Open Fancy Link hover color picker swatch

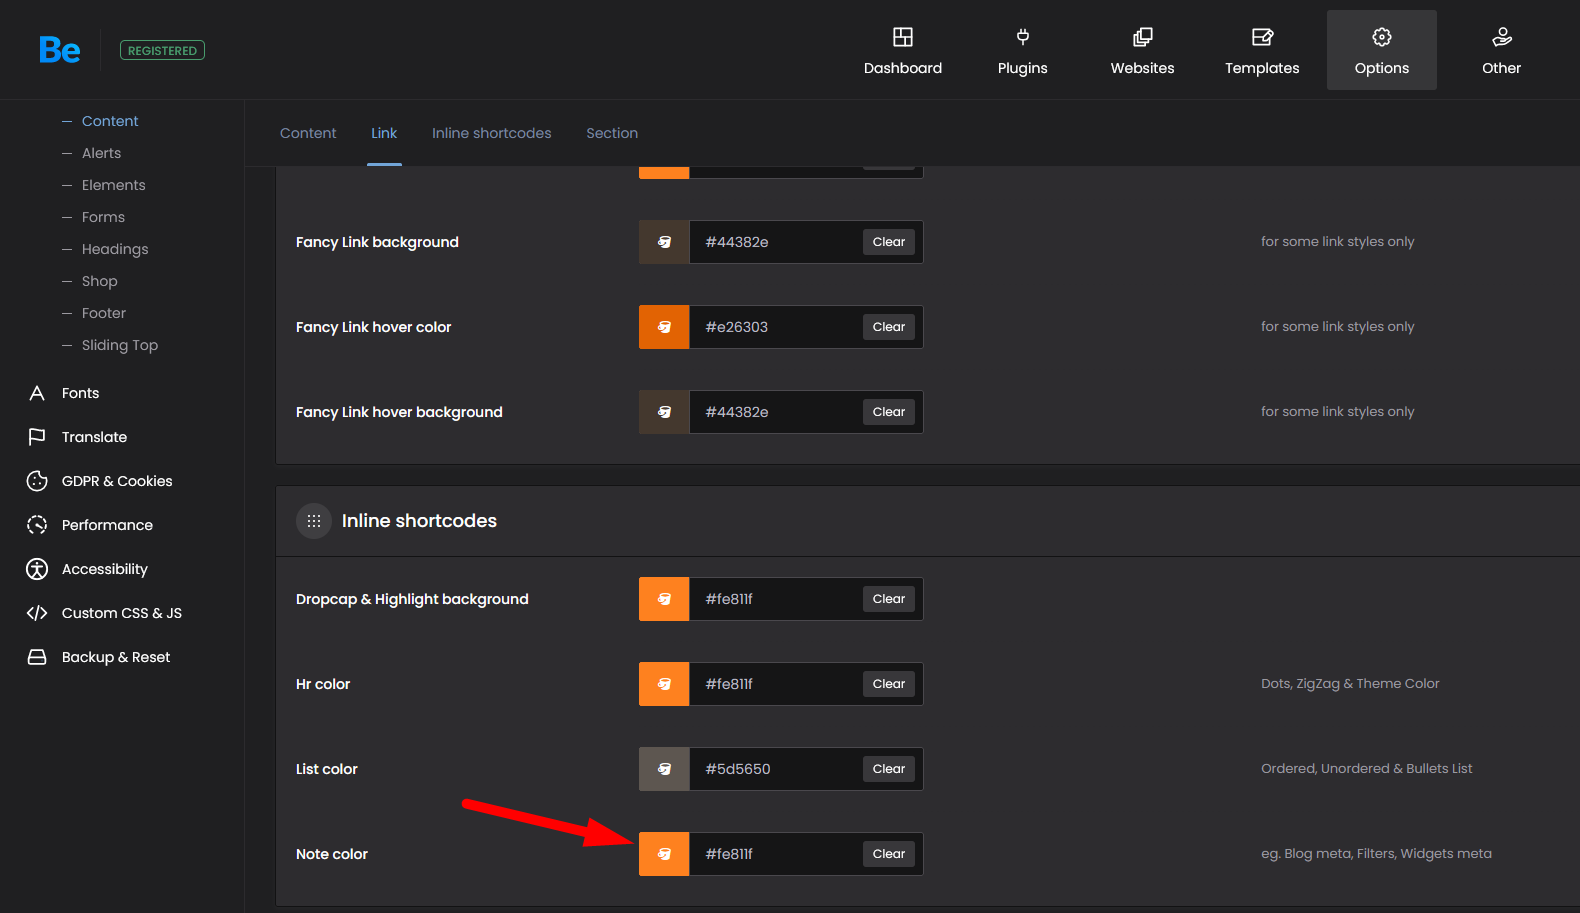click(664, 327)
